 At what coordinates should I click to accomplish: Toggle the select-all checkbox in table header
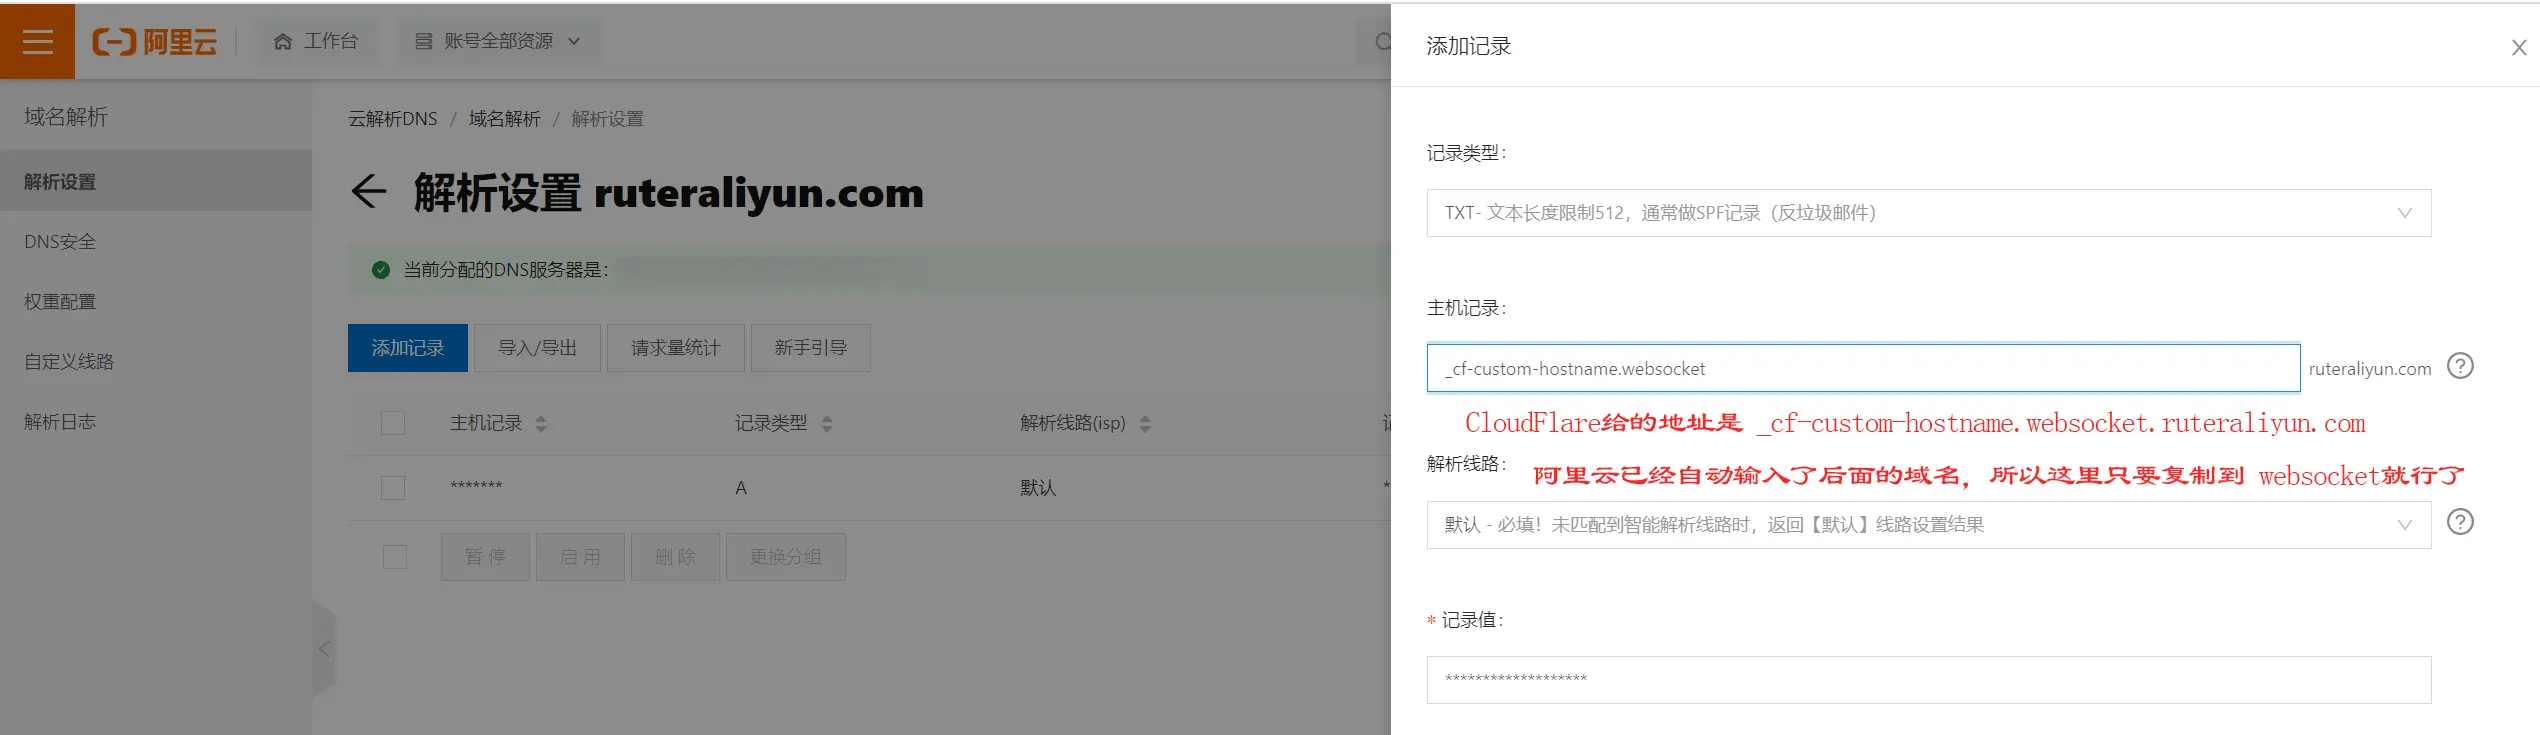click(x=393, y=423)
